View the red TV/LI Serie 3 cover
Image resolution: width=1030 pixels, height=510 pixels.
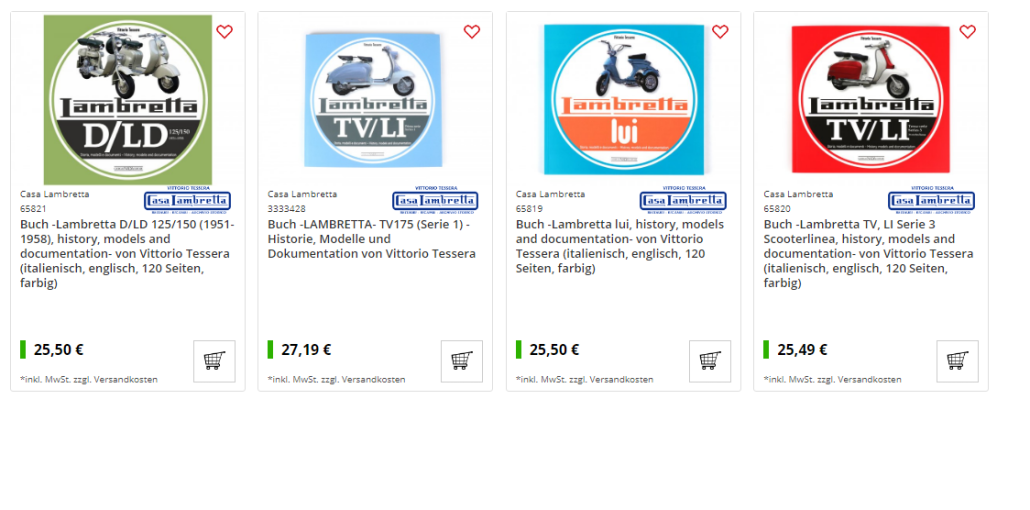(x=871, y=99)
